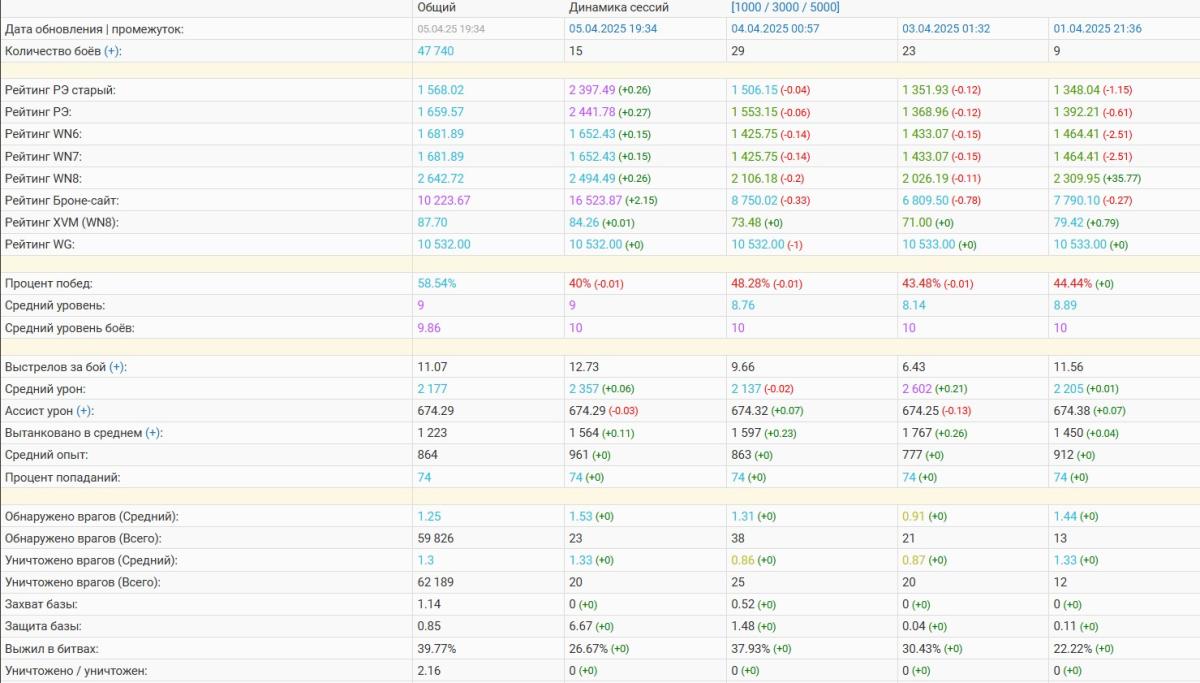Click overall average damage 2 177

433,389
